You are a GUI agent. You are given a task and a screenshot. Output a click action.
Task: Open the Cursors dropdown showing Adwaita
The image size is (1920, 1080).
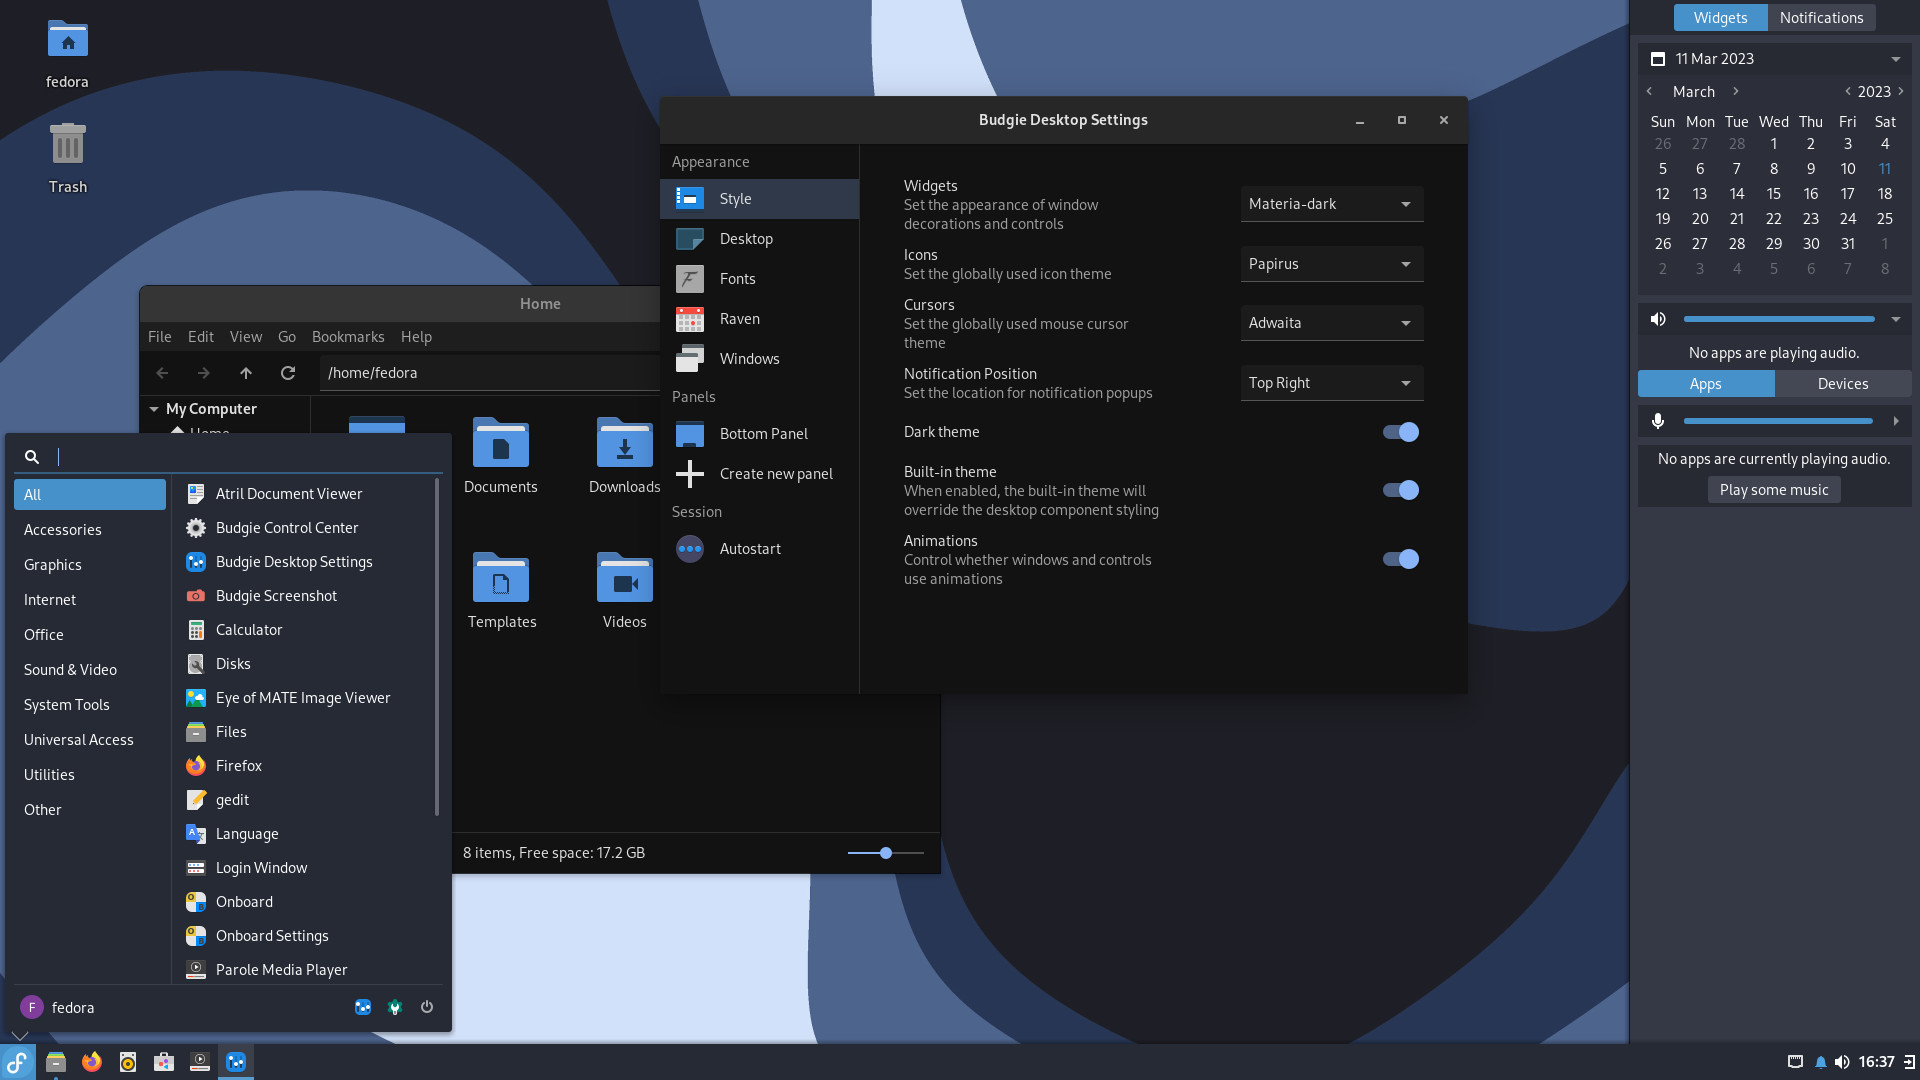[x=1331, y=322]
